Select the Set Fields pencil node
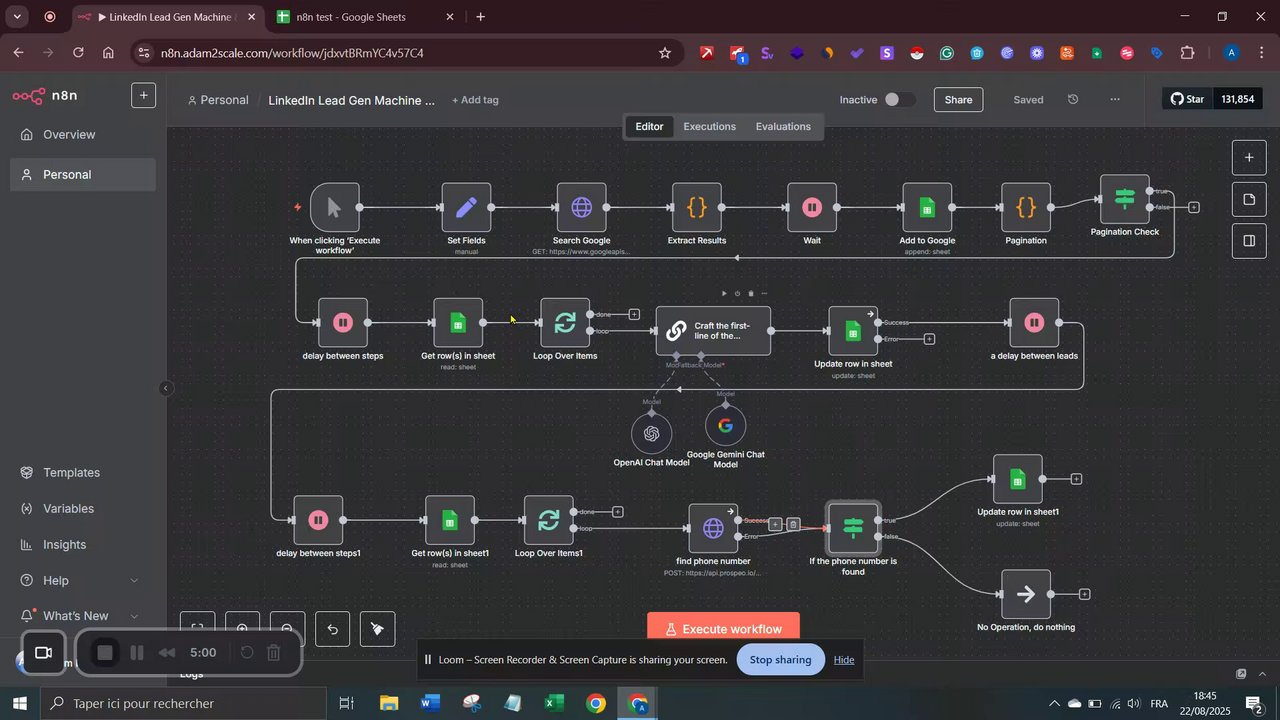Image resolution: width=1280 pixels, height=720 pixels. point(467,207)
